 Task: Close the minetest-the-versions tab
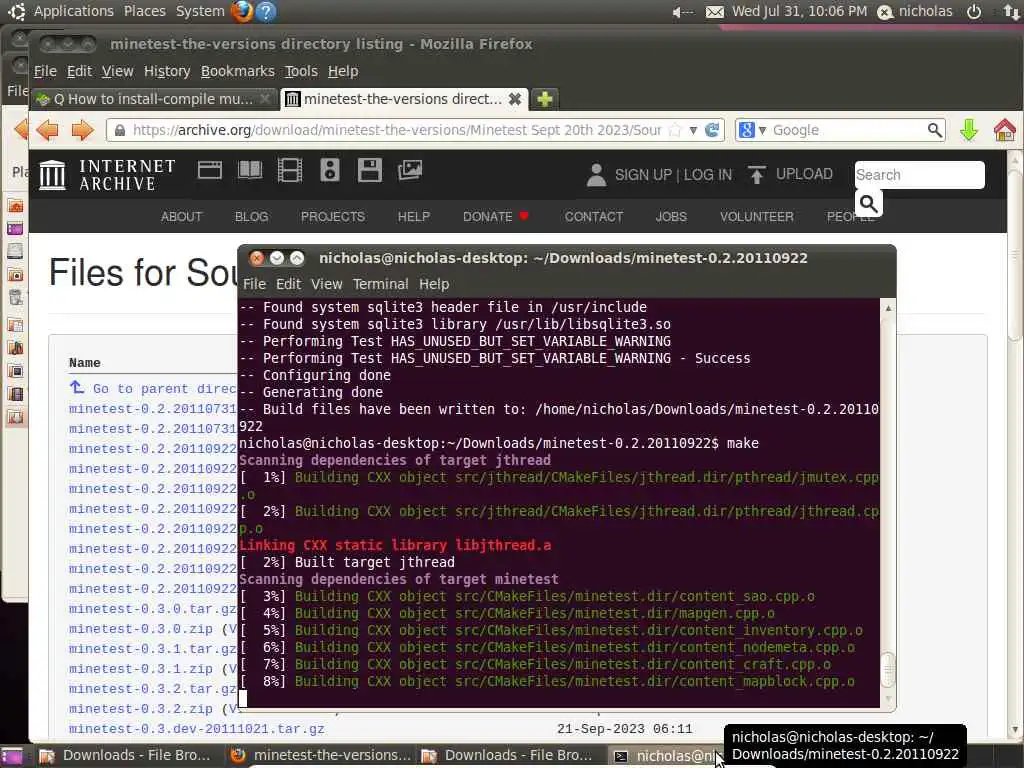tap(515, 99)
